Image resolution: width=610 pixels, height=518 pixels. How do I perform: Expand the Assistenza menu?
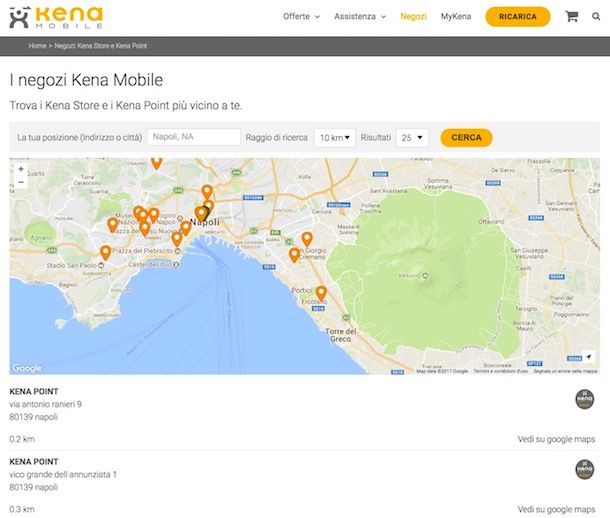click(360, 16)
